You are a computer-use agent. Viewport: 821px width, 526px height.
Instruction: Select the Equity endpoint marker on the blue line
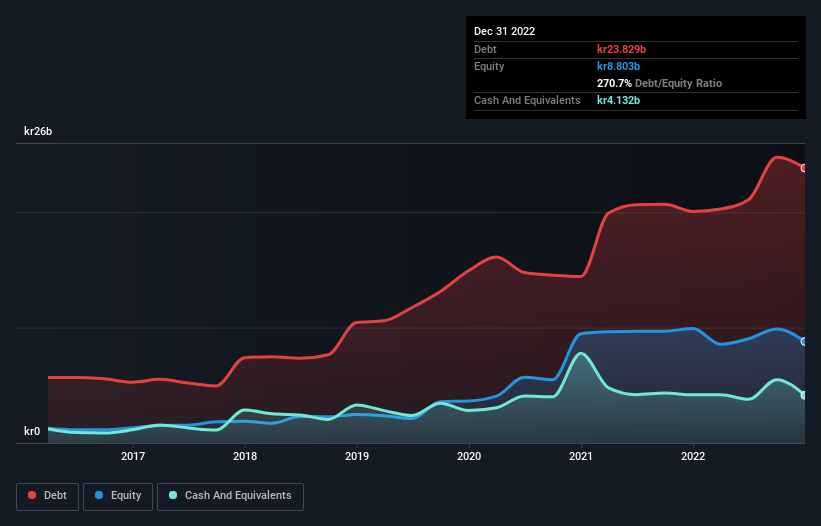pos(804,342)
